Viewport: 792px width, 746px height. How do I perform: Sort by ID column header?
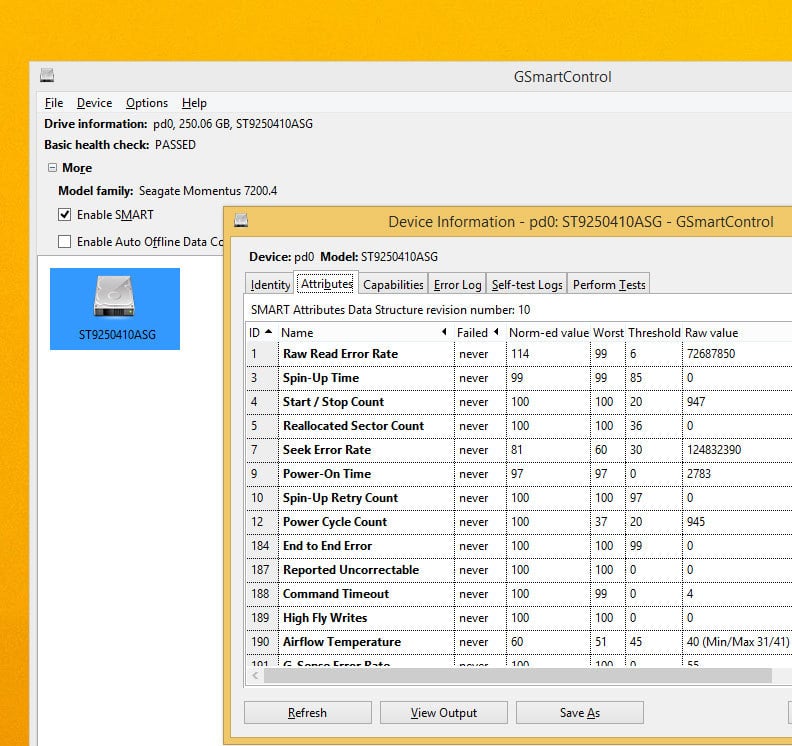click(x=260, y=332)
